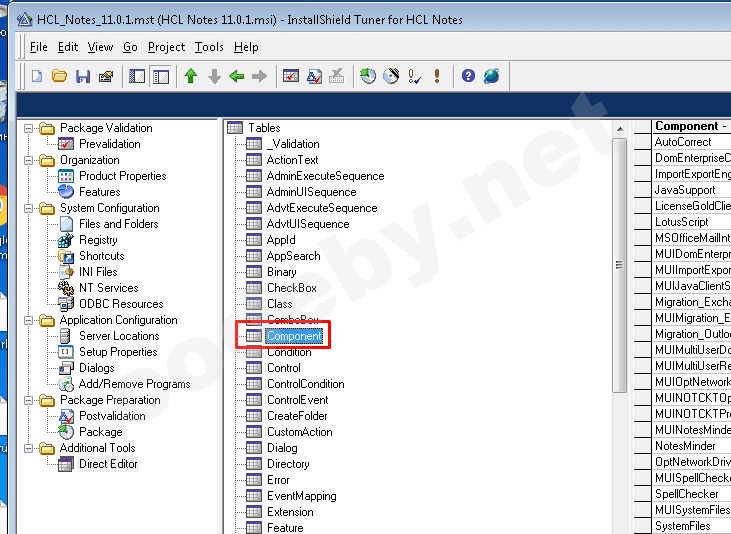731x534 pixels.
Task: Select the ActionText table
Action: (292, 160)
